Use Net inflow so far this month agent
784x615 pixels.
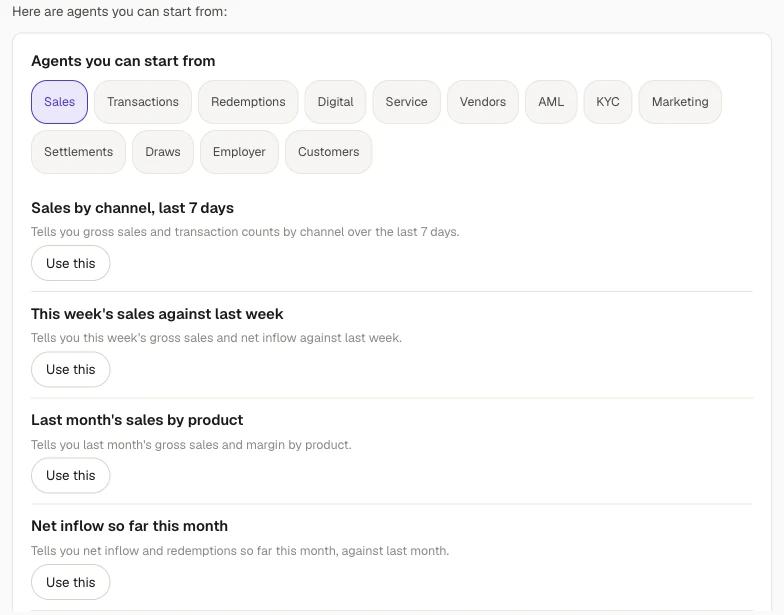click(x=70, y=582)
